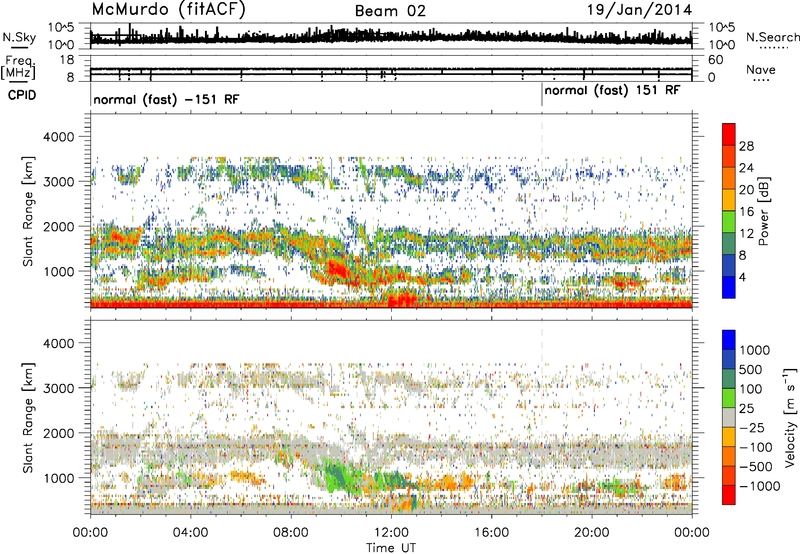Click the Nave legend label
The width and height of the screenshot is (800, 554).
pyautogui.click(x=761, y=70)
